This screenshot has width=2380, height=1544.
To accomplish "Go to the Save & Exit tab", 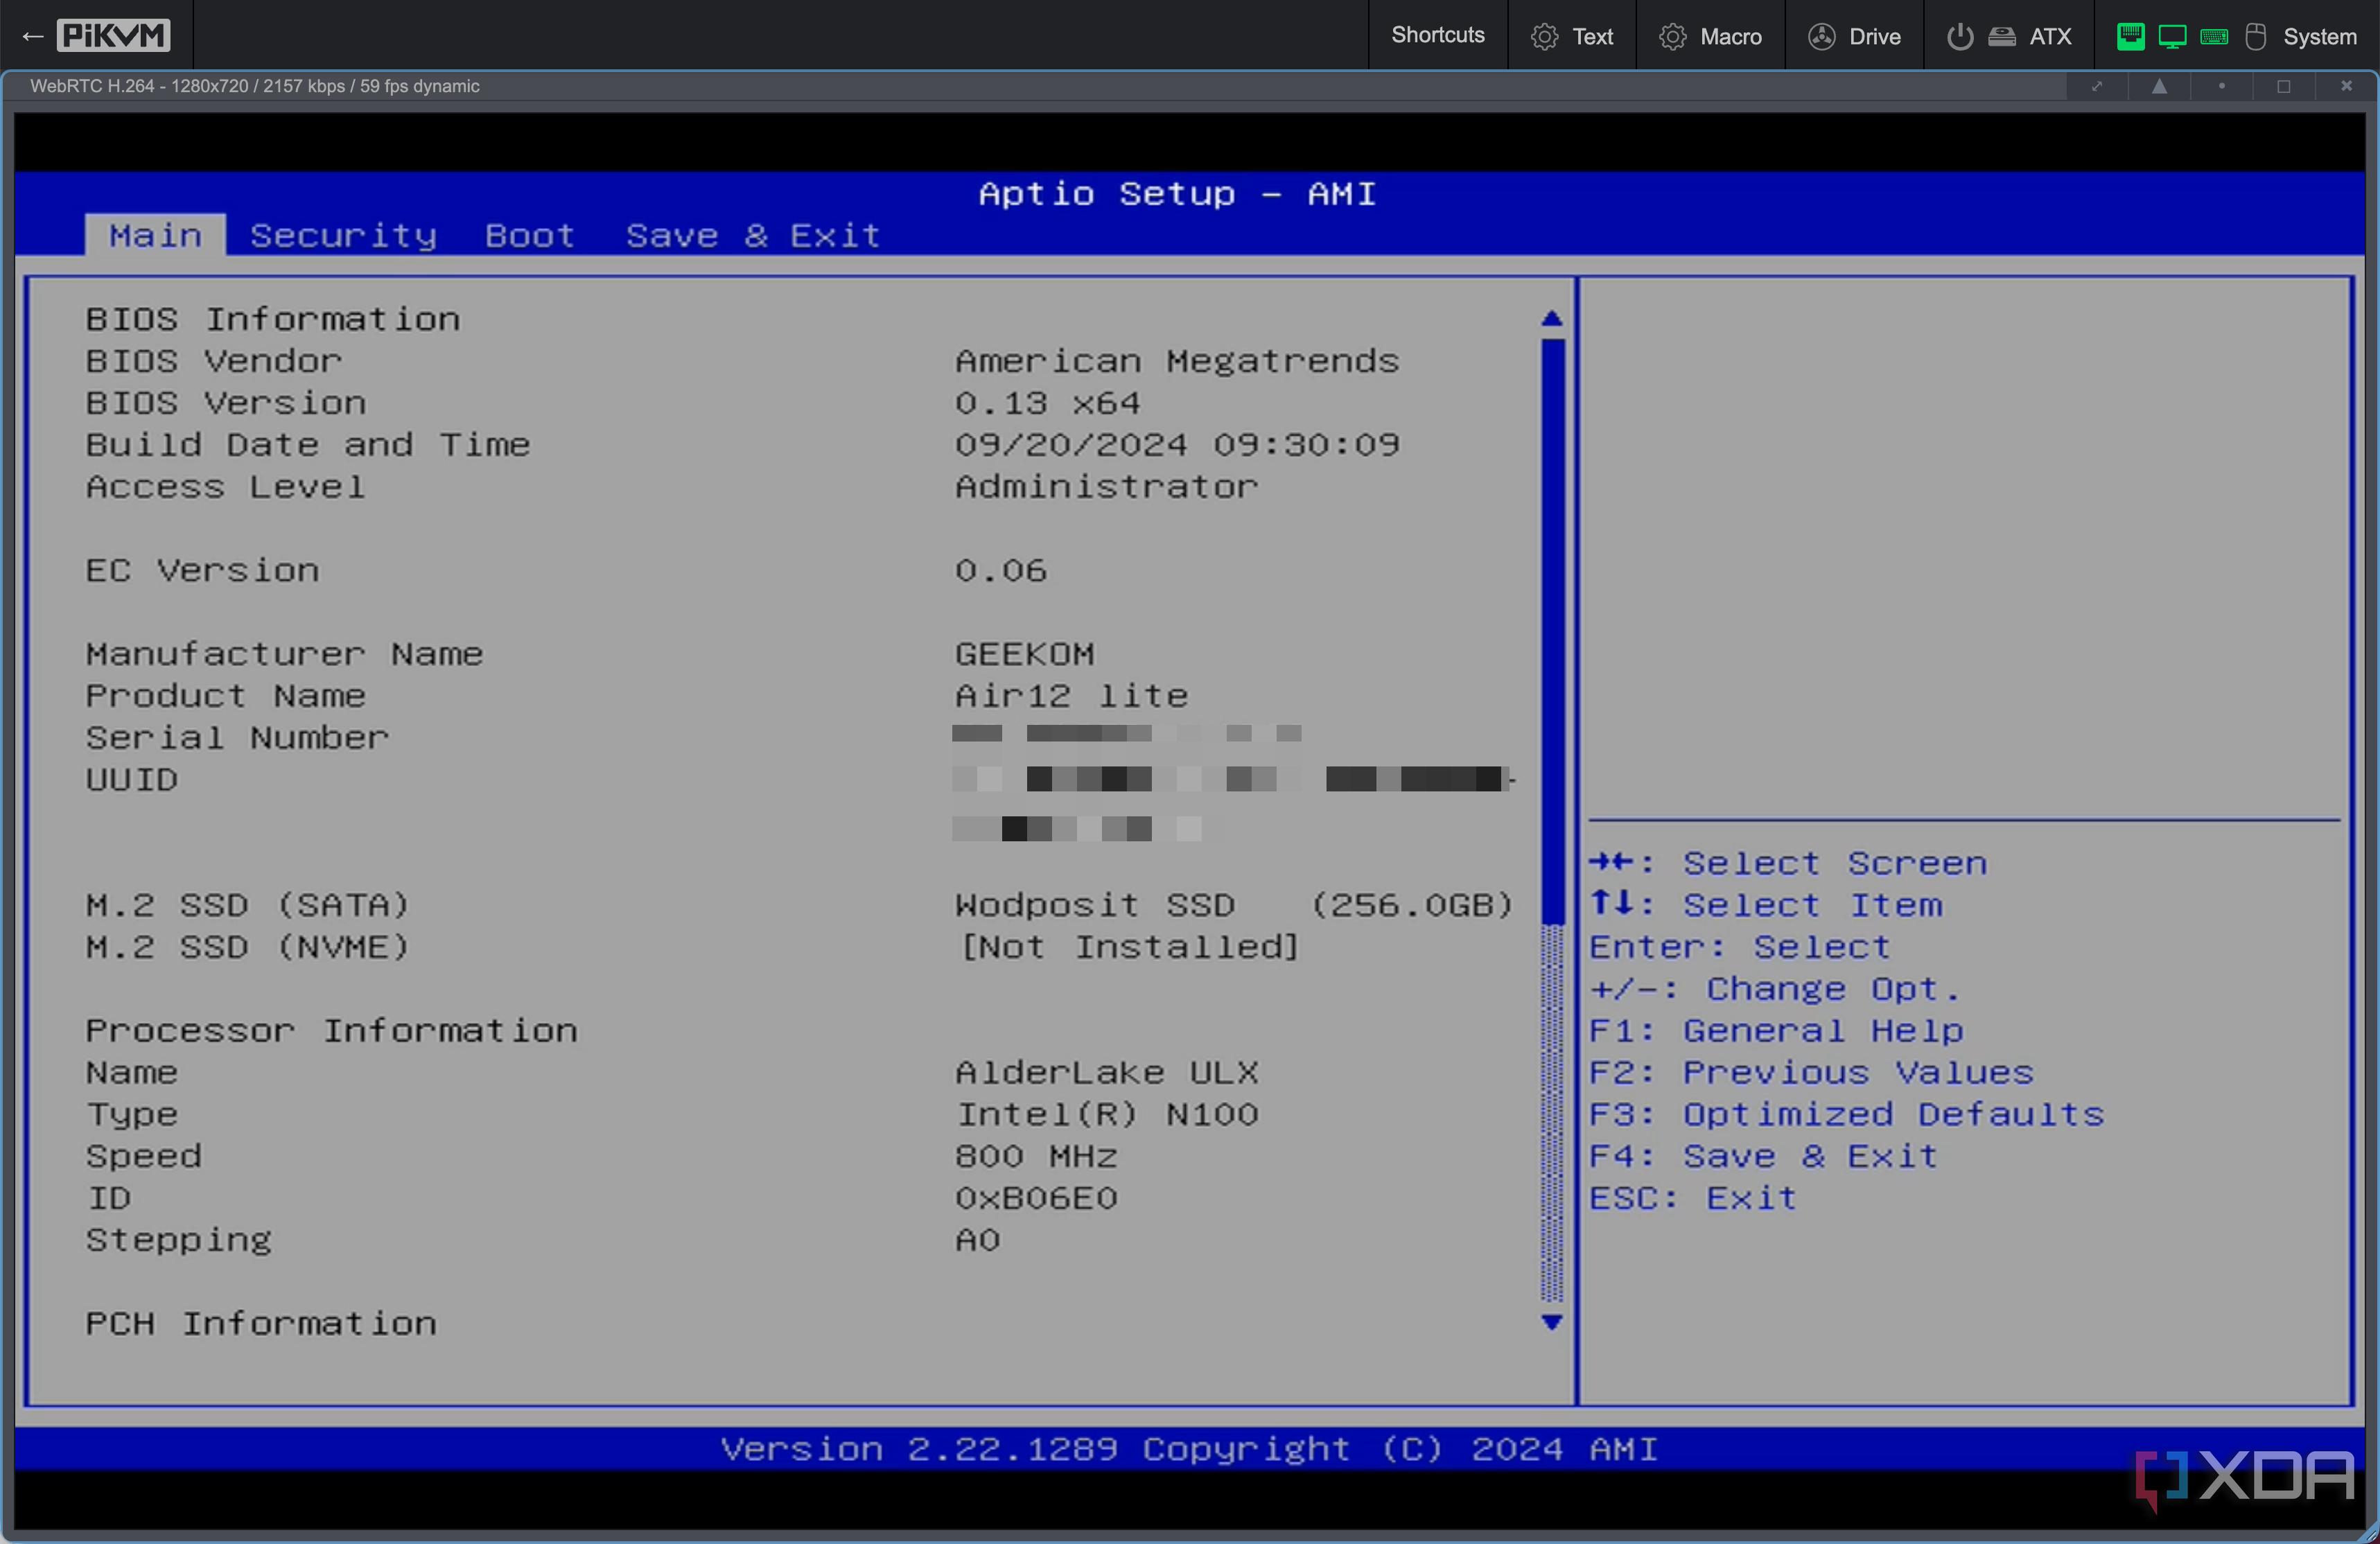I will (x=752, y=235).
